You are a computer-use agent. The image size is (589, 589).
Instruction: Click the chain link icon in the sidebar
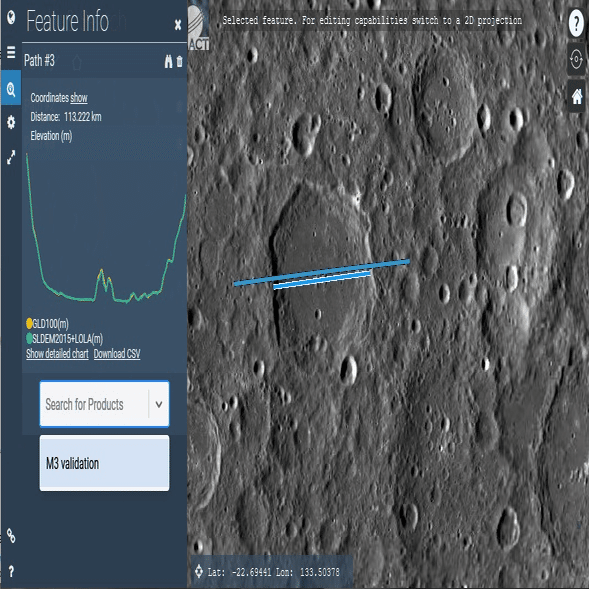click(11, 536)
